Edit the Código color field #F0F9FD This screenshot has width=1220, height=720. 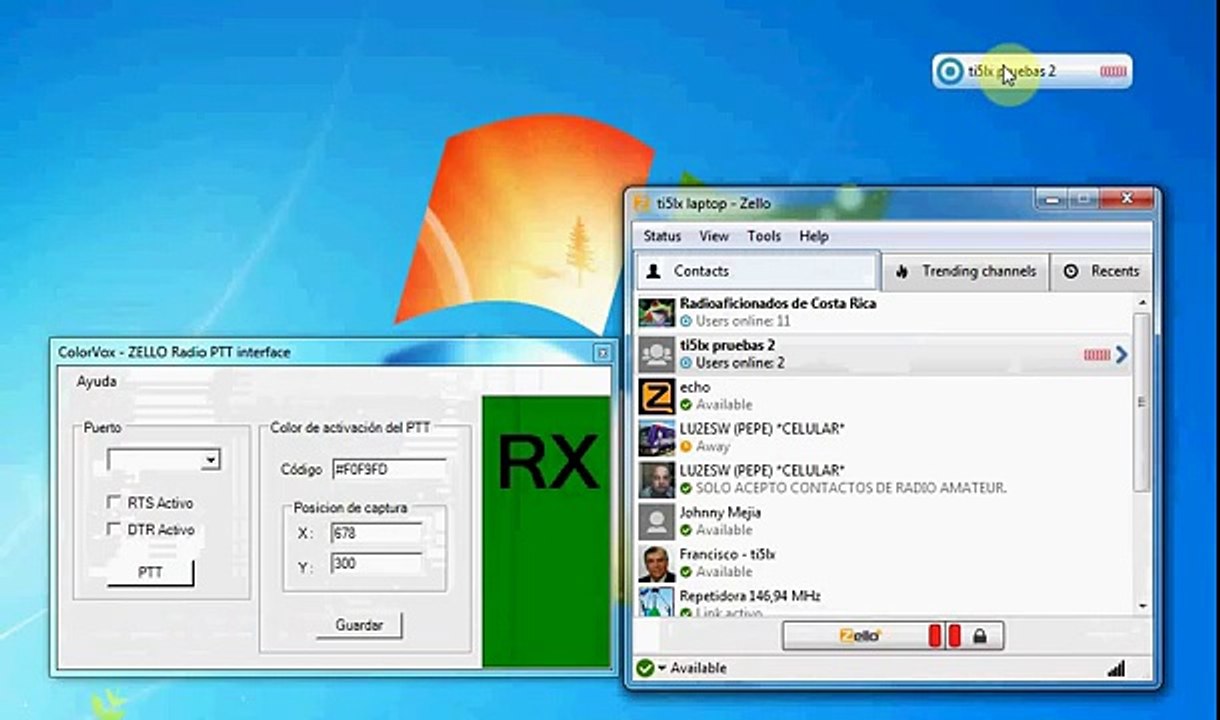(x=389, y=469)
